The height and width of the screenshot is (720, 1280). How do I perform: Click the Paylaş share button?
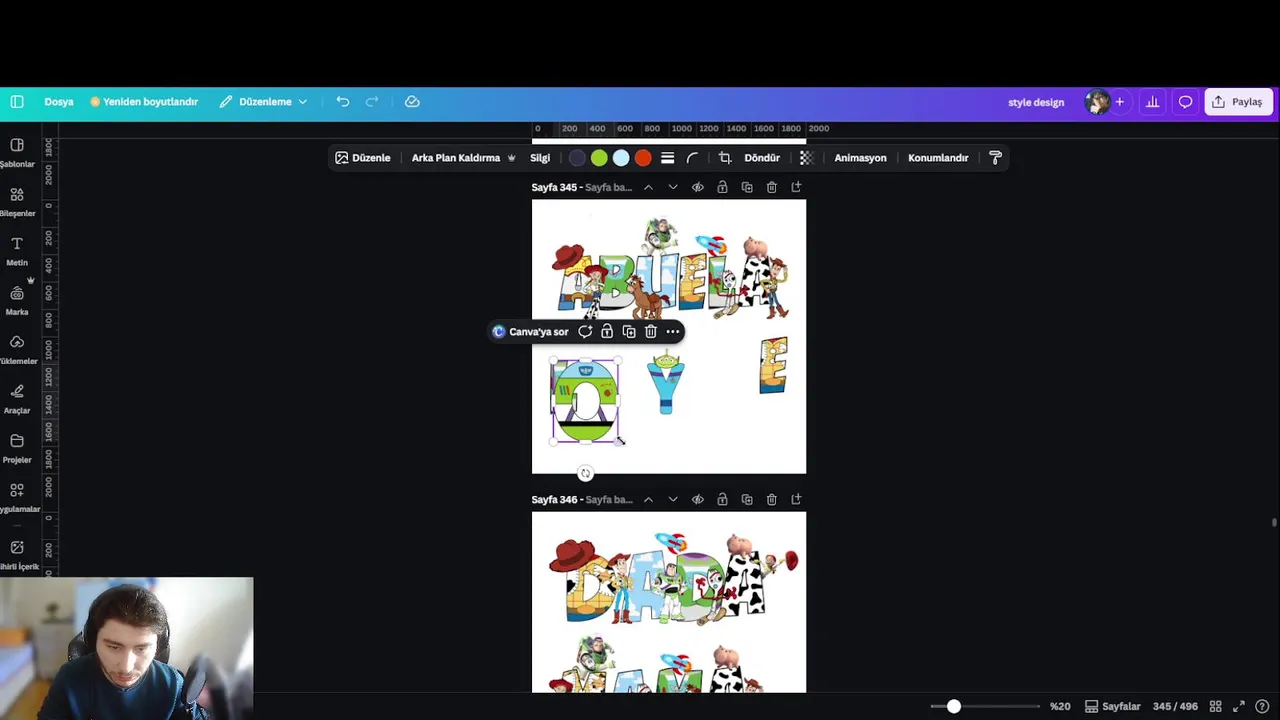pyautogui.click(x=1238, y=102)
